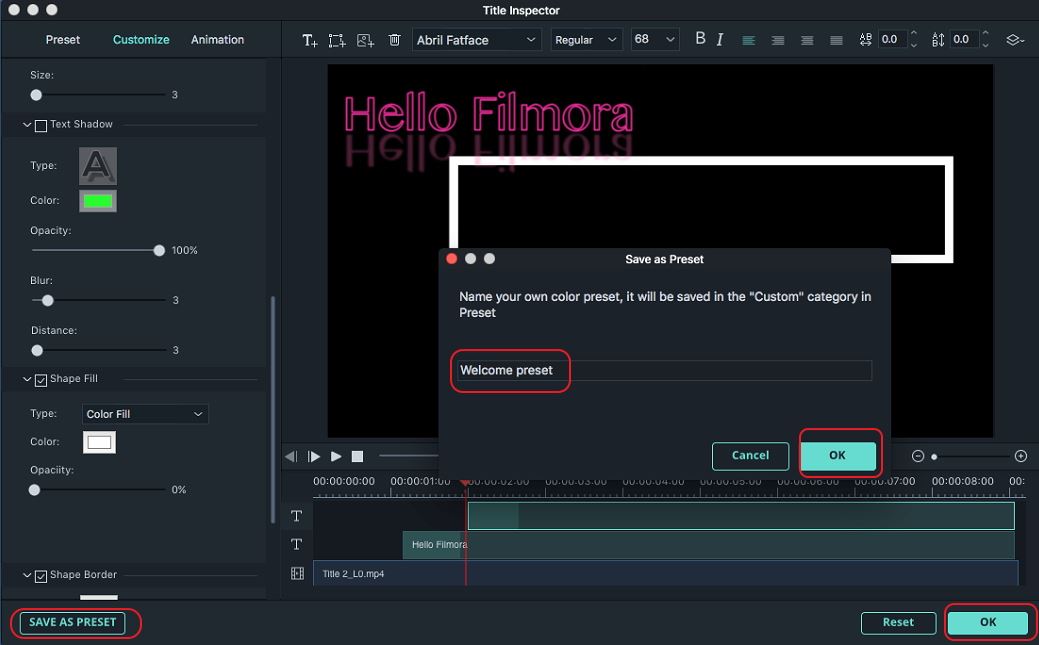Align text left
1039x645 pixels.
tap(748, 40)
